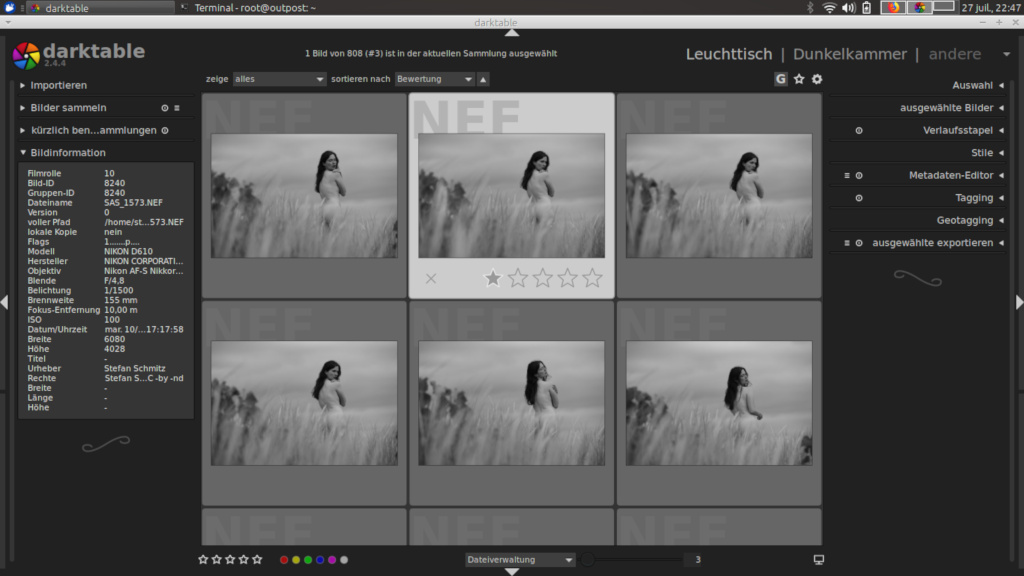1024x576 pixels.
Task: Toggle star overlays in top toolbar
Action: point(799,79)
